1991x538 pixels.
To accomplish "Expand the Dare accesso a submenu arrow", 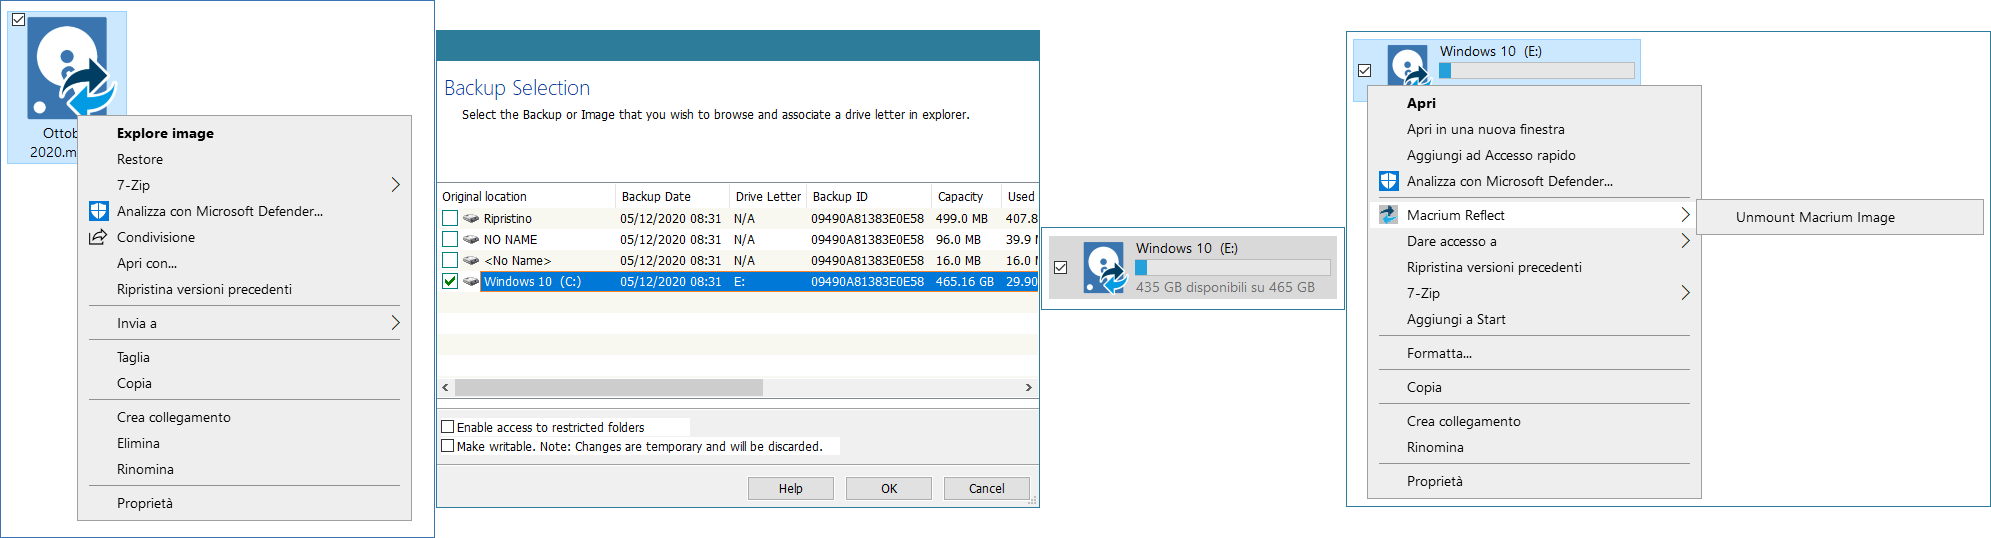I will 1685,241.
